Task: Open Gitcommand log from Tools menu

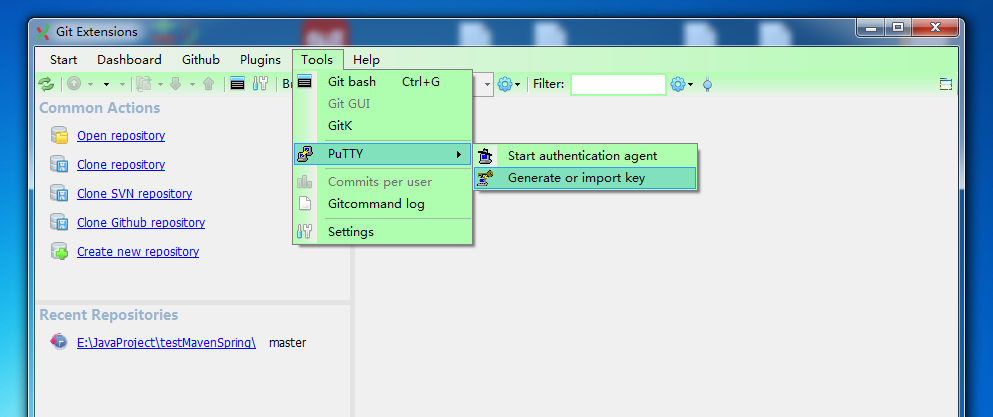Action: (x=383, y=204)
